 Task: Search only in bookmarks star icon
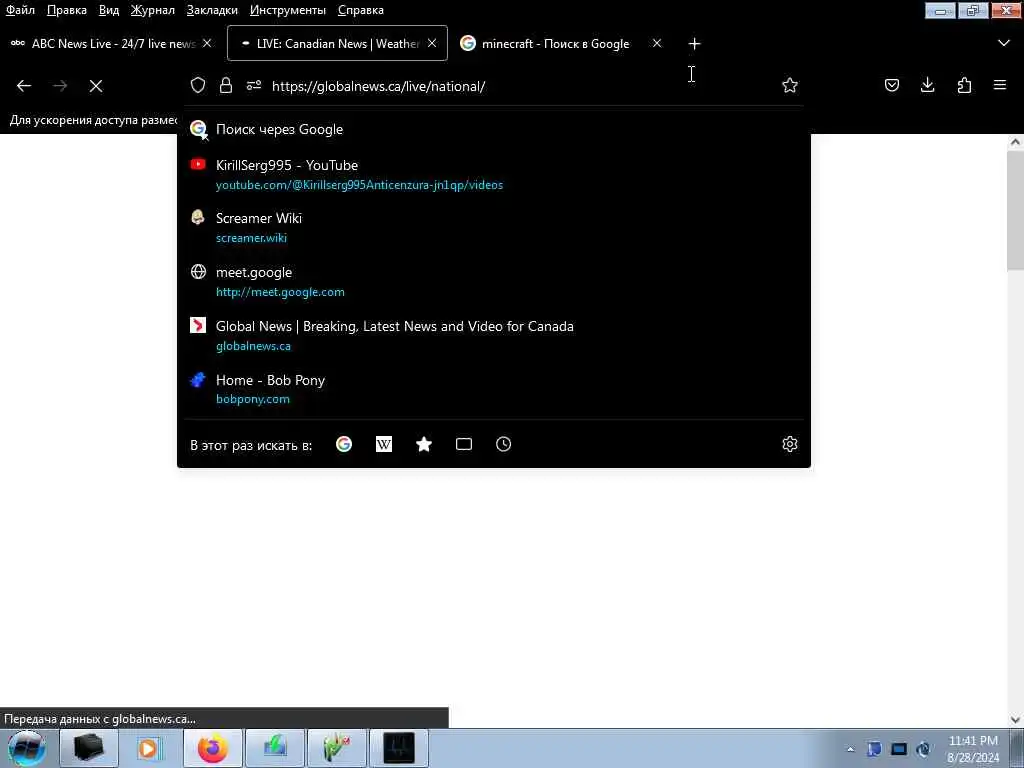pos(424,444)
